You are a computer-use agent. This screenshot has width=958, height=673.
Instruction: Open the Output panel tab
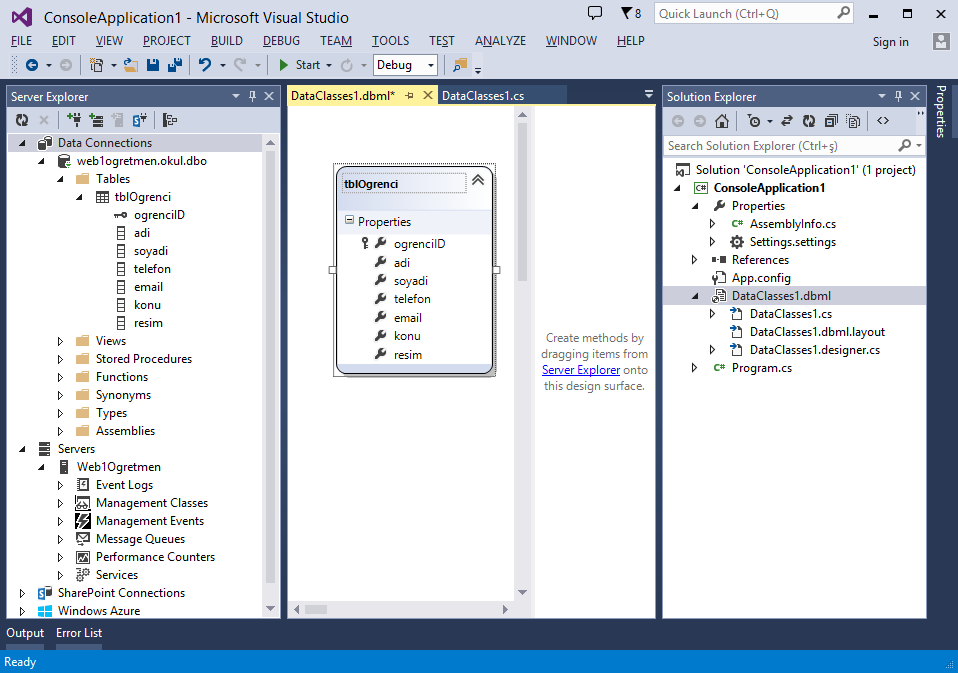click(x=25, y=633)
